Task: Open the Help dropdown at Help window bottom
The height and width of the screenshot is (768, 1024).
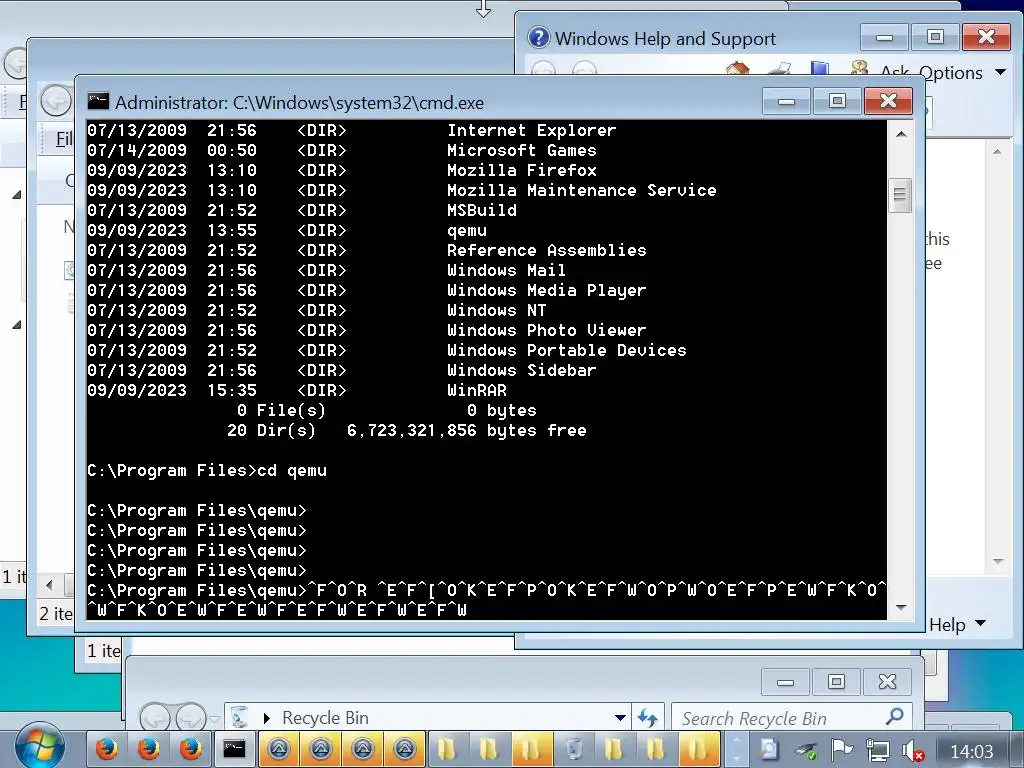Action: click(957, 624)
